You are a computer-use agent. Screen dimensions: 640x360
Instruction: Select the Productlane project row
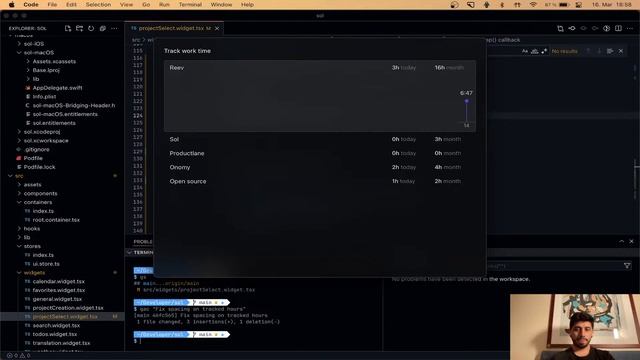pos(320,153)
